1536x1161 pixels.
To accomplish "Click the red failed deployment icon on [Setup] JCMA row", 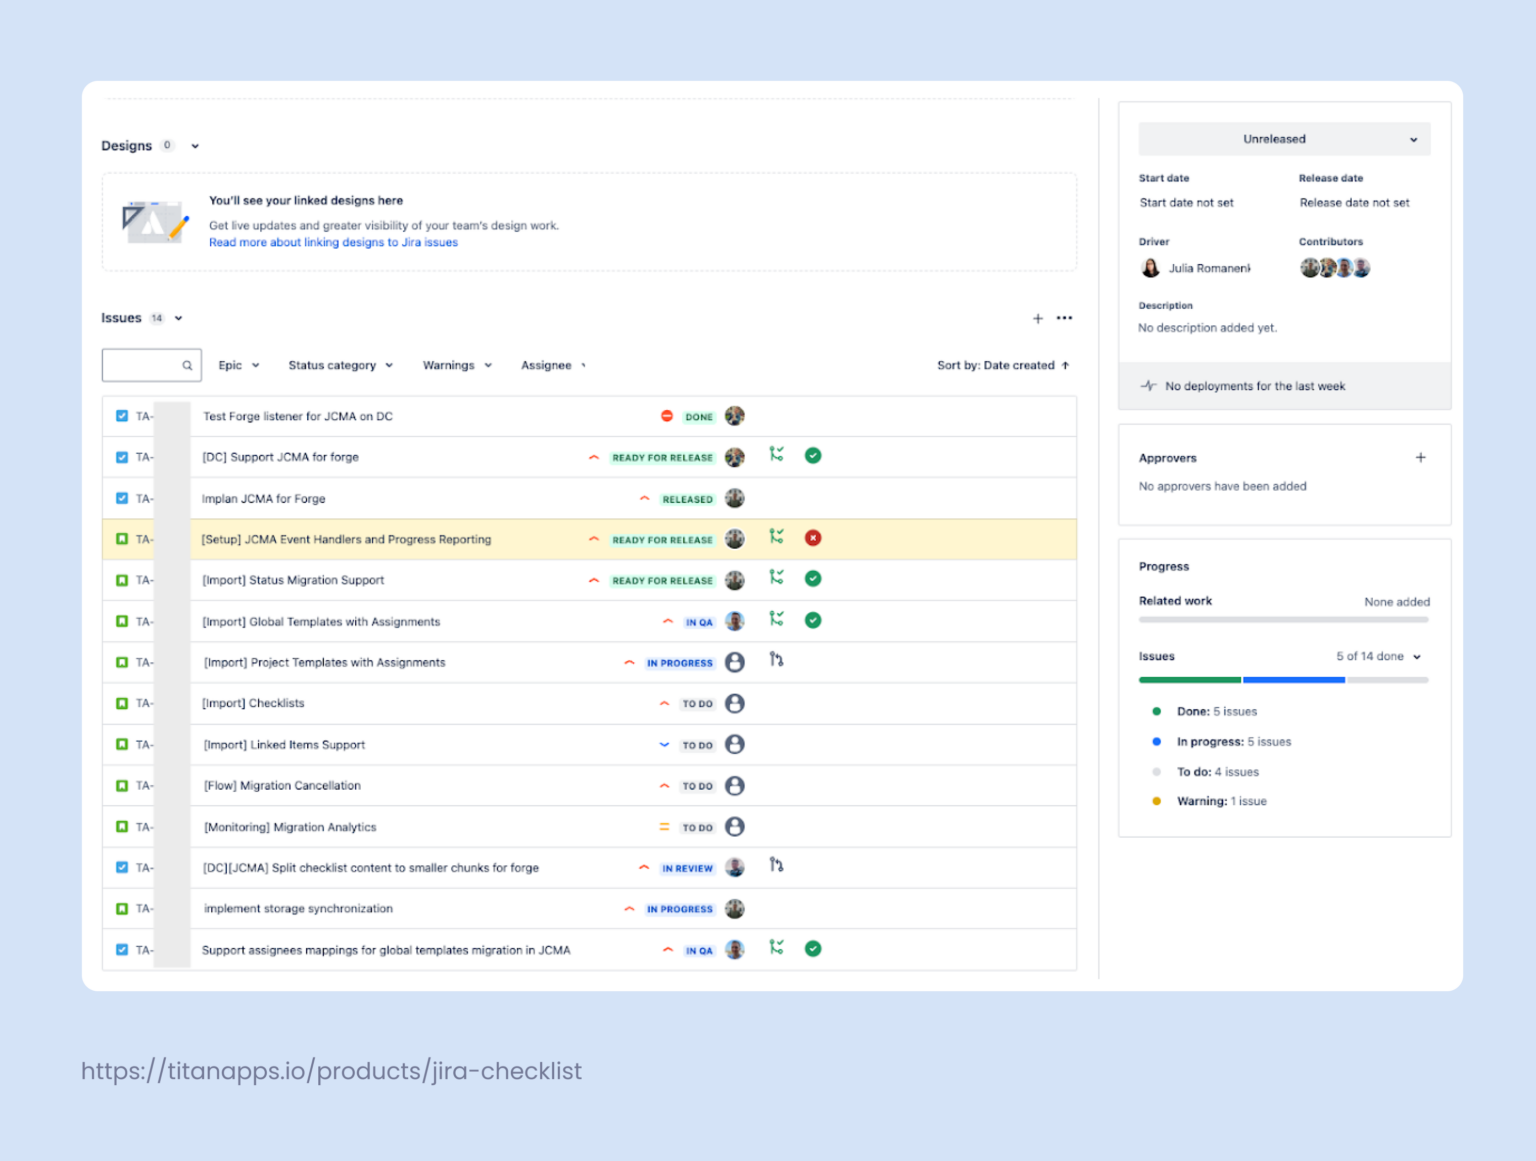I will (813, 537).
